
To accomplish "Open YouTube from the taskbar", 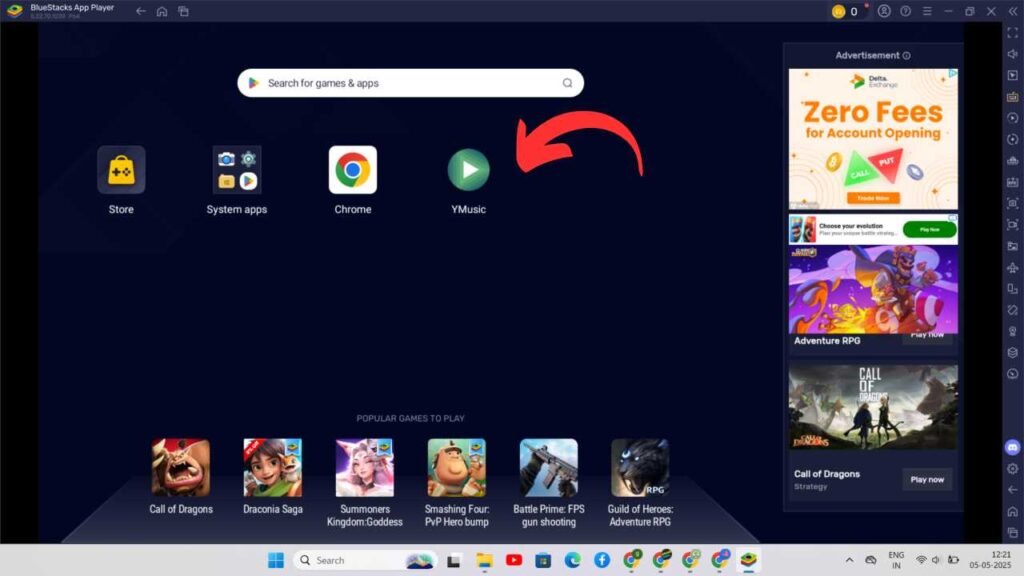I will (x=514, y=560).
